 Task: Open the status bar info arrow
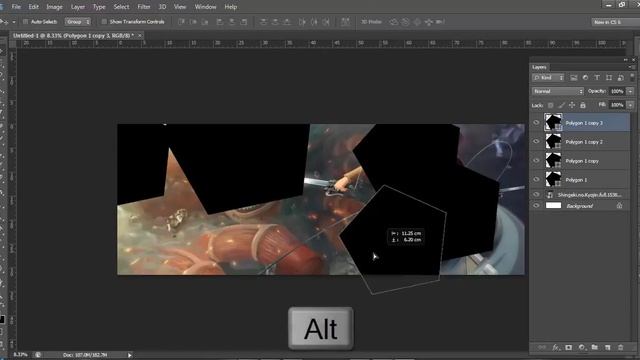tap(130, 355)
